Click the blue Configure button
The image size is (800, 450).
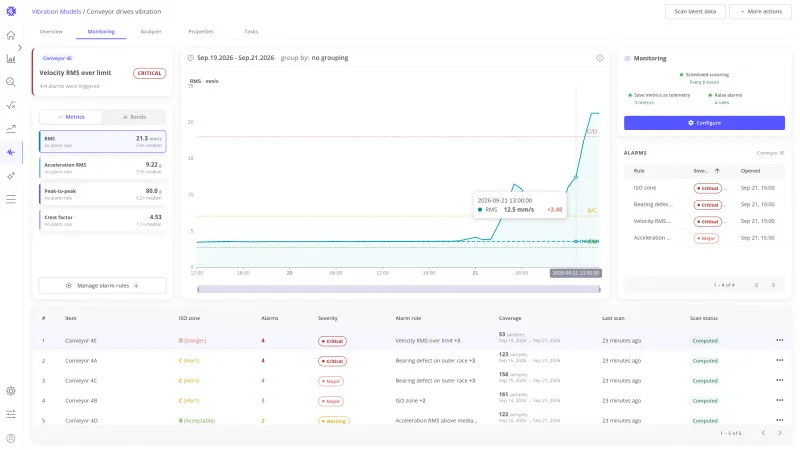(x=704, y=122)
